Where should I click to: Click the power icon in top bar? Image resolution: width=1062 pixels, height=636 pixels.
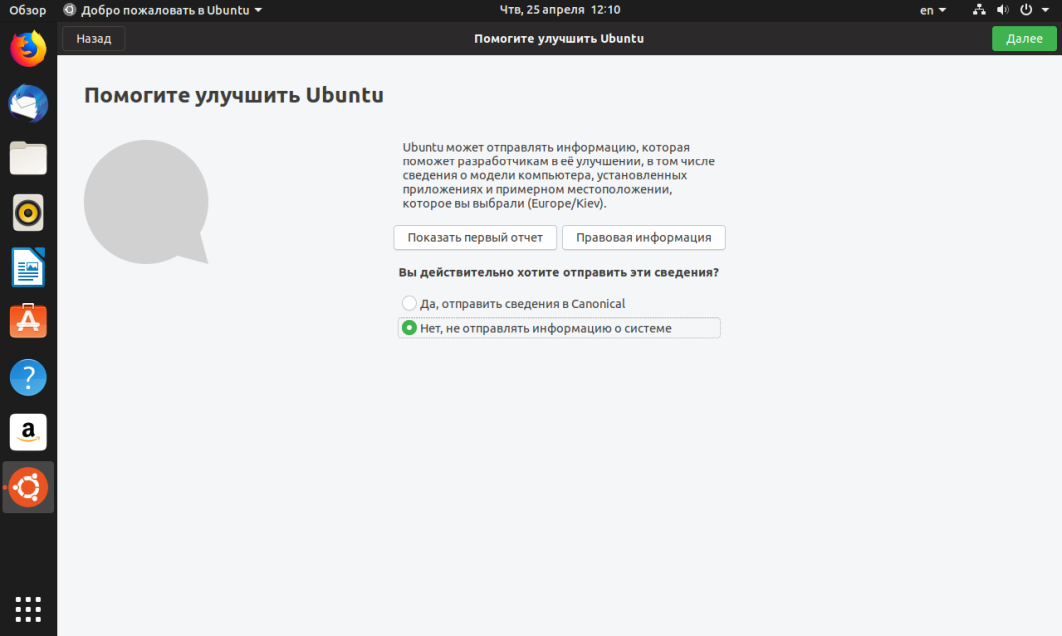(x=1026, y=9)
